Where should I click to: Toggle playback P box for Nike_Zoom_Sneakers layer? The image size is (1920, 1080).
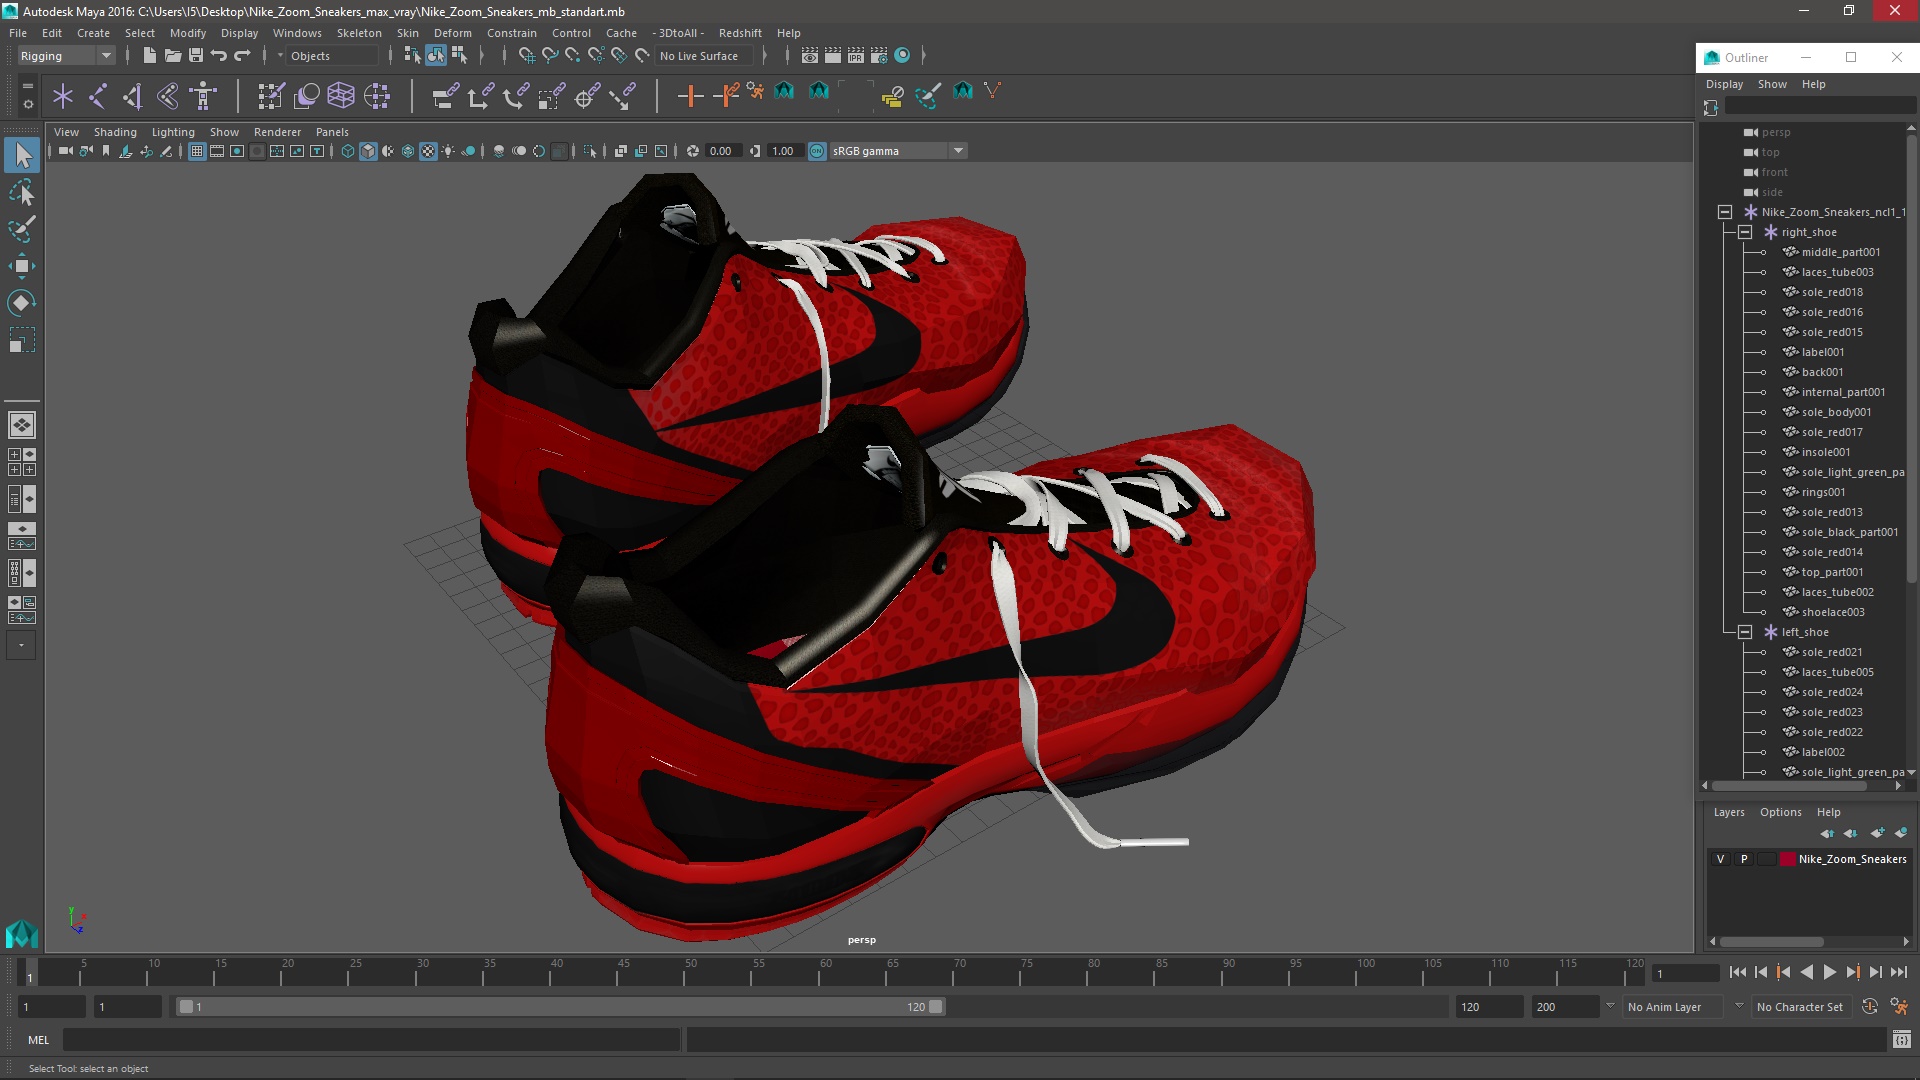(x=1744, y=859)
